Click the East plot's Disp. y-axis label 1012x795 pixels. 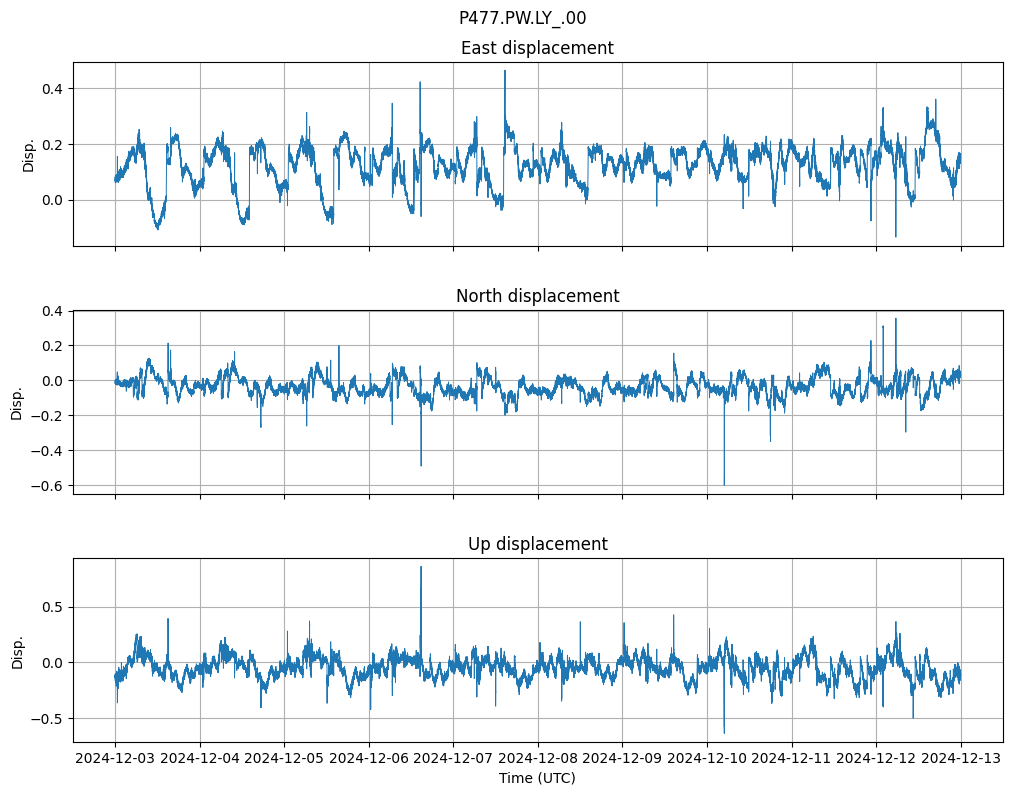coord(29,154)
